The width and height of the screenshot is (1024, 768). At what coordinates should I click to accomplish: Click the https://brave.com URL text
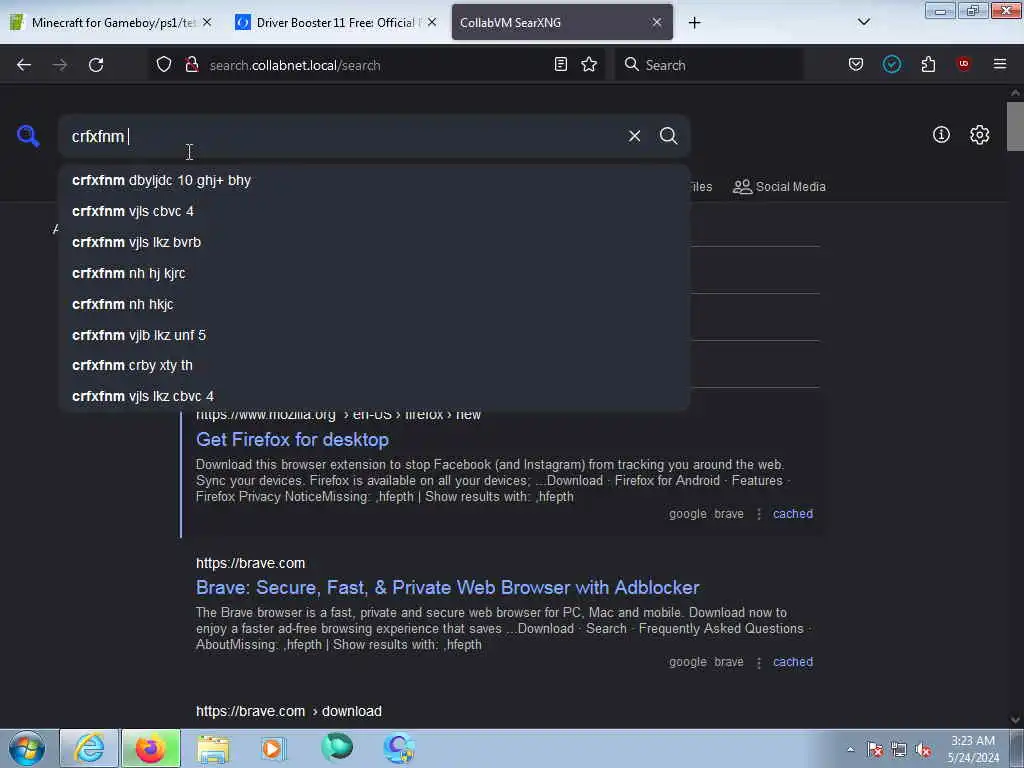pos(250,563)
